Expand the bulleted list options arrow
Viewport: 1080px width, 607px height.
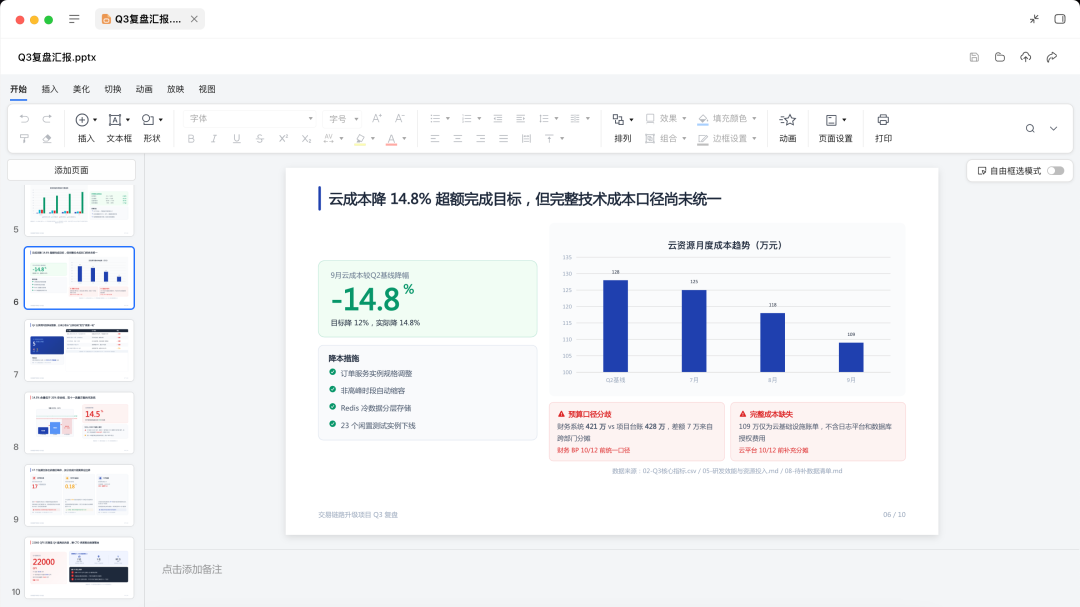tap(448, 119)
